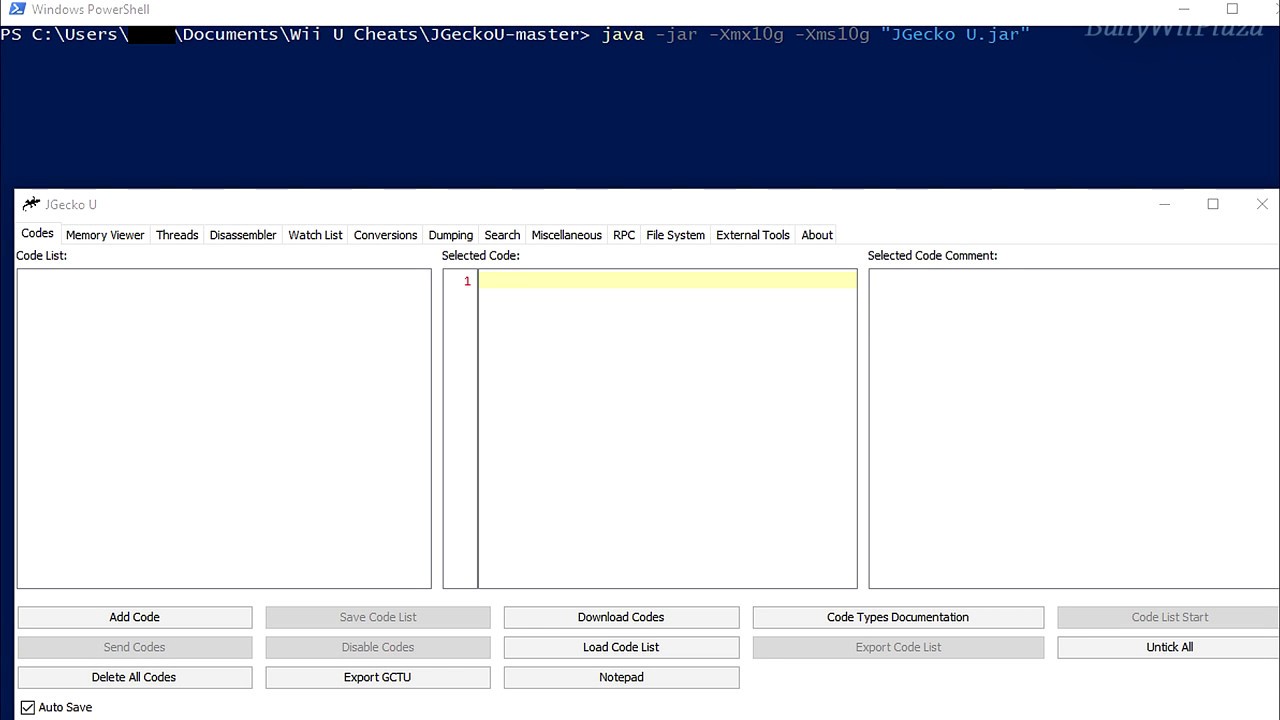Open Code Types Documentation
Viewport: 1280px width, 720px height.
click(x=898, y=617)
